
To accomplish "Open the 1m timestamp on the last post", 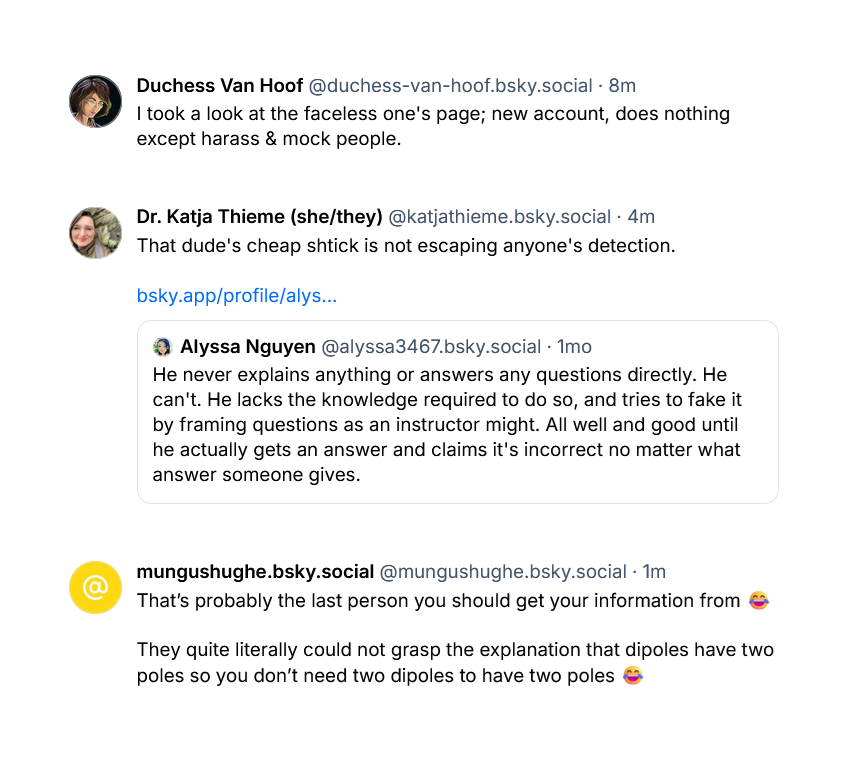I will point(654,572).
